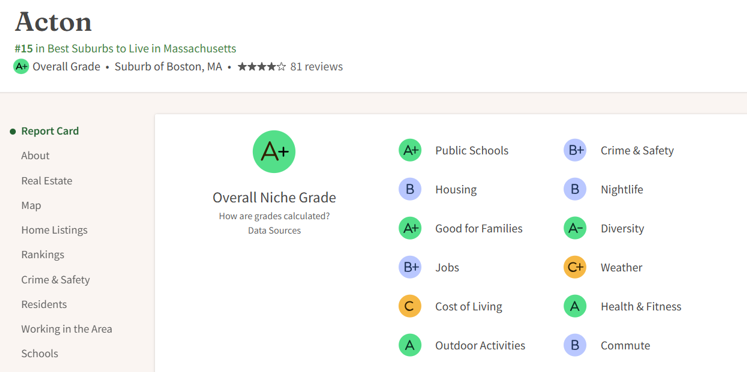This screenshot has height=372, width=747.
Task: Click the B Commute grade badge
Action: [575, 345]
